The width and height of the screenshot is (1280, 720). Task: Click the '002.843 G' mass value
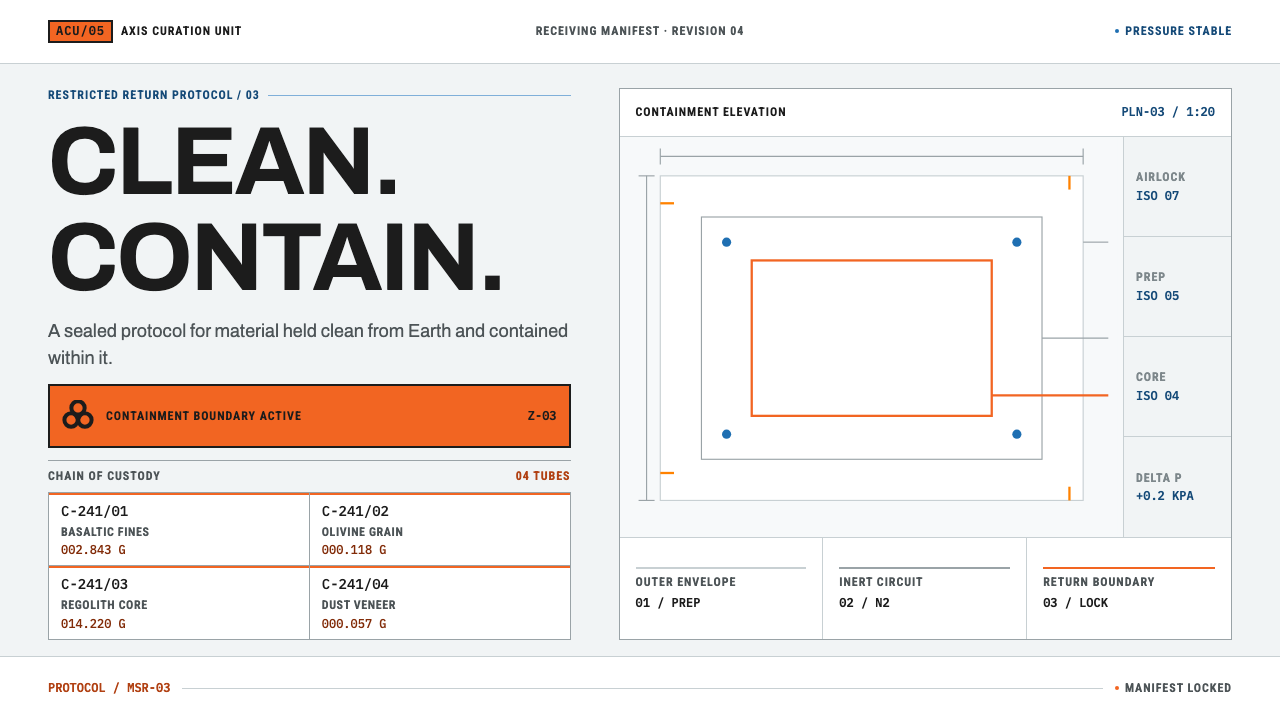tap(93, 550)
